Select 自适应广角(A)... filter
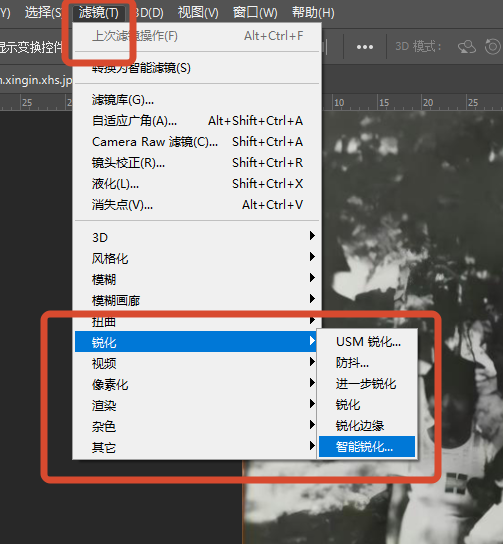 pos(197,121)
